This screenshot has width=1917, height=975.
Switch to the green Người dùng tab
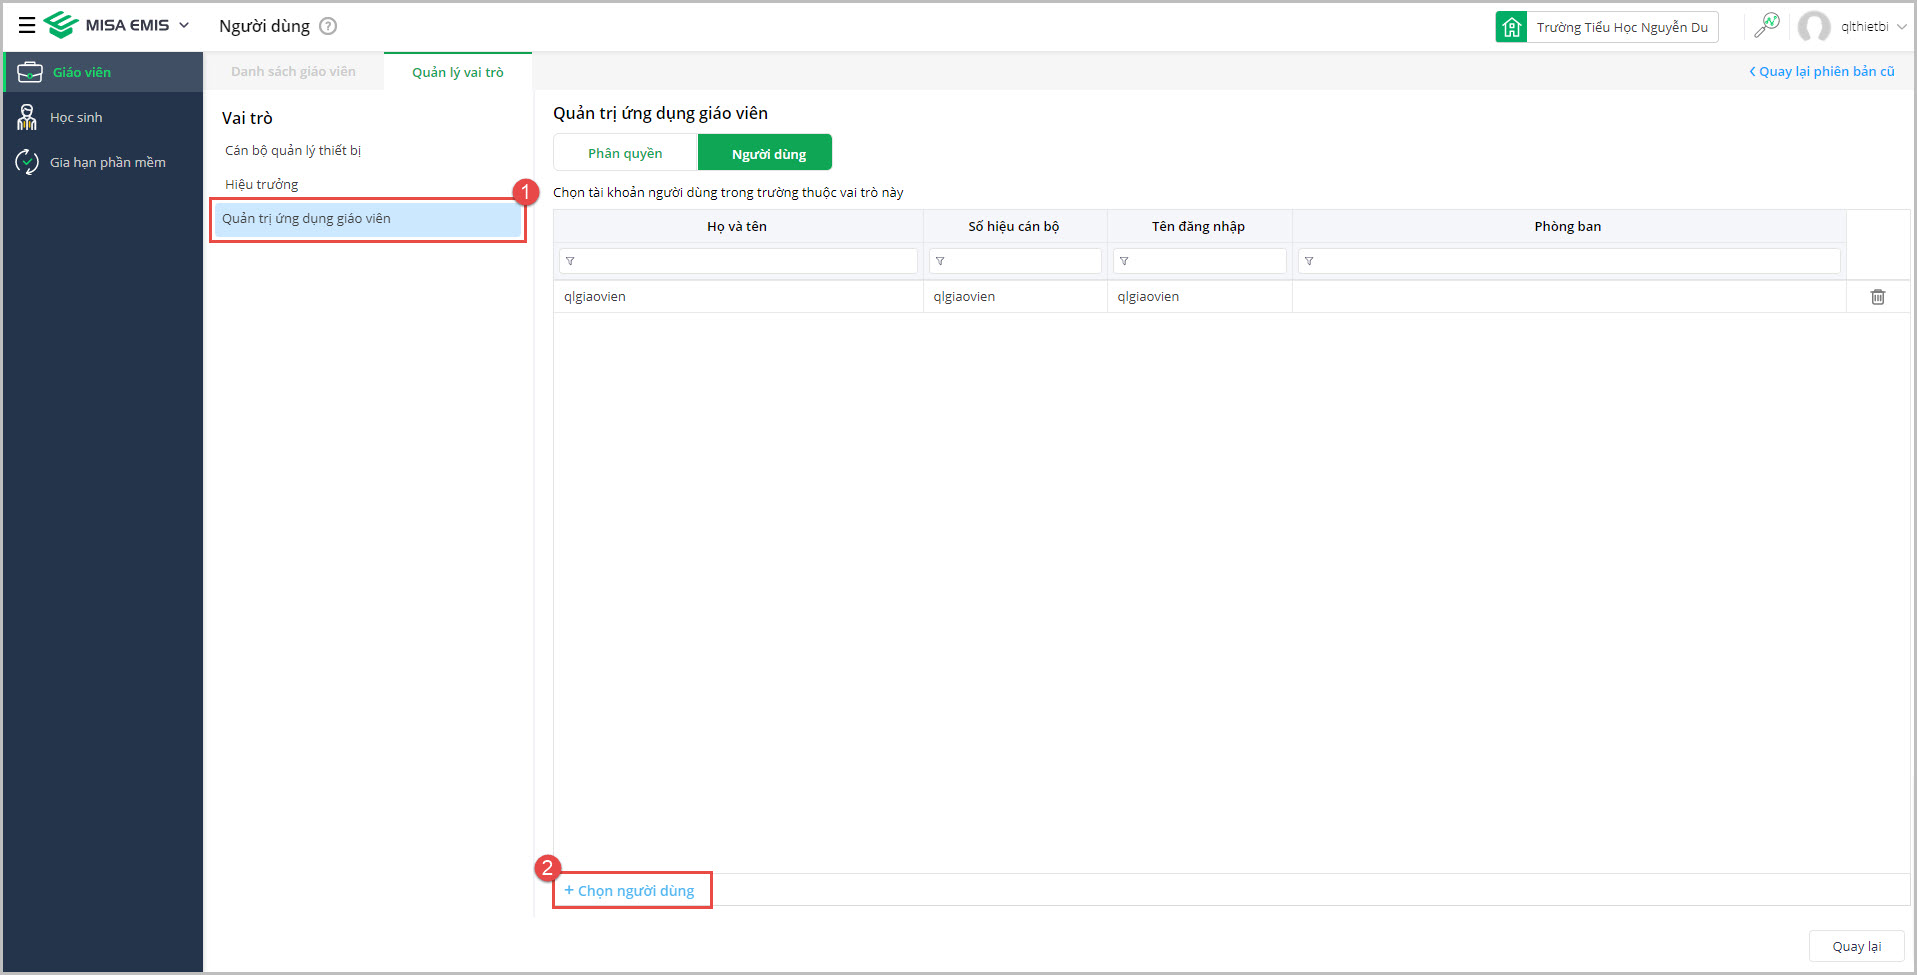[x=765, y=153]
